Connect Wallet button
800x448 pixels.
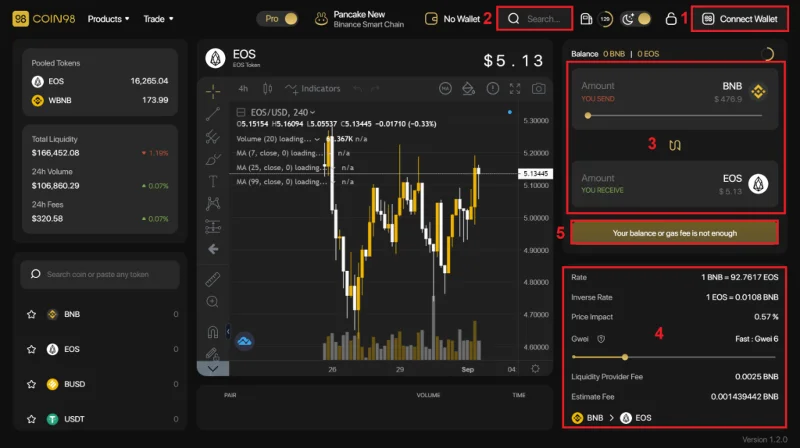point(739,19)
